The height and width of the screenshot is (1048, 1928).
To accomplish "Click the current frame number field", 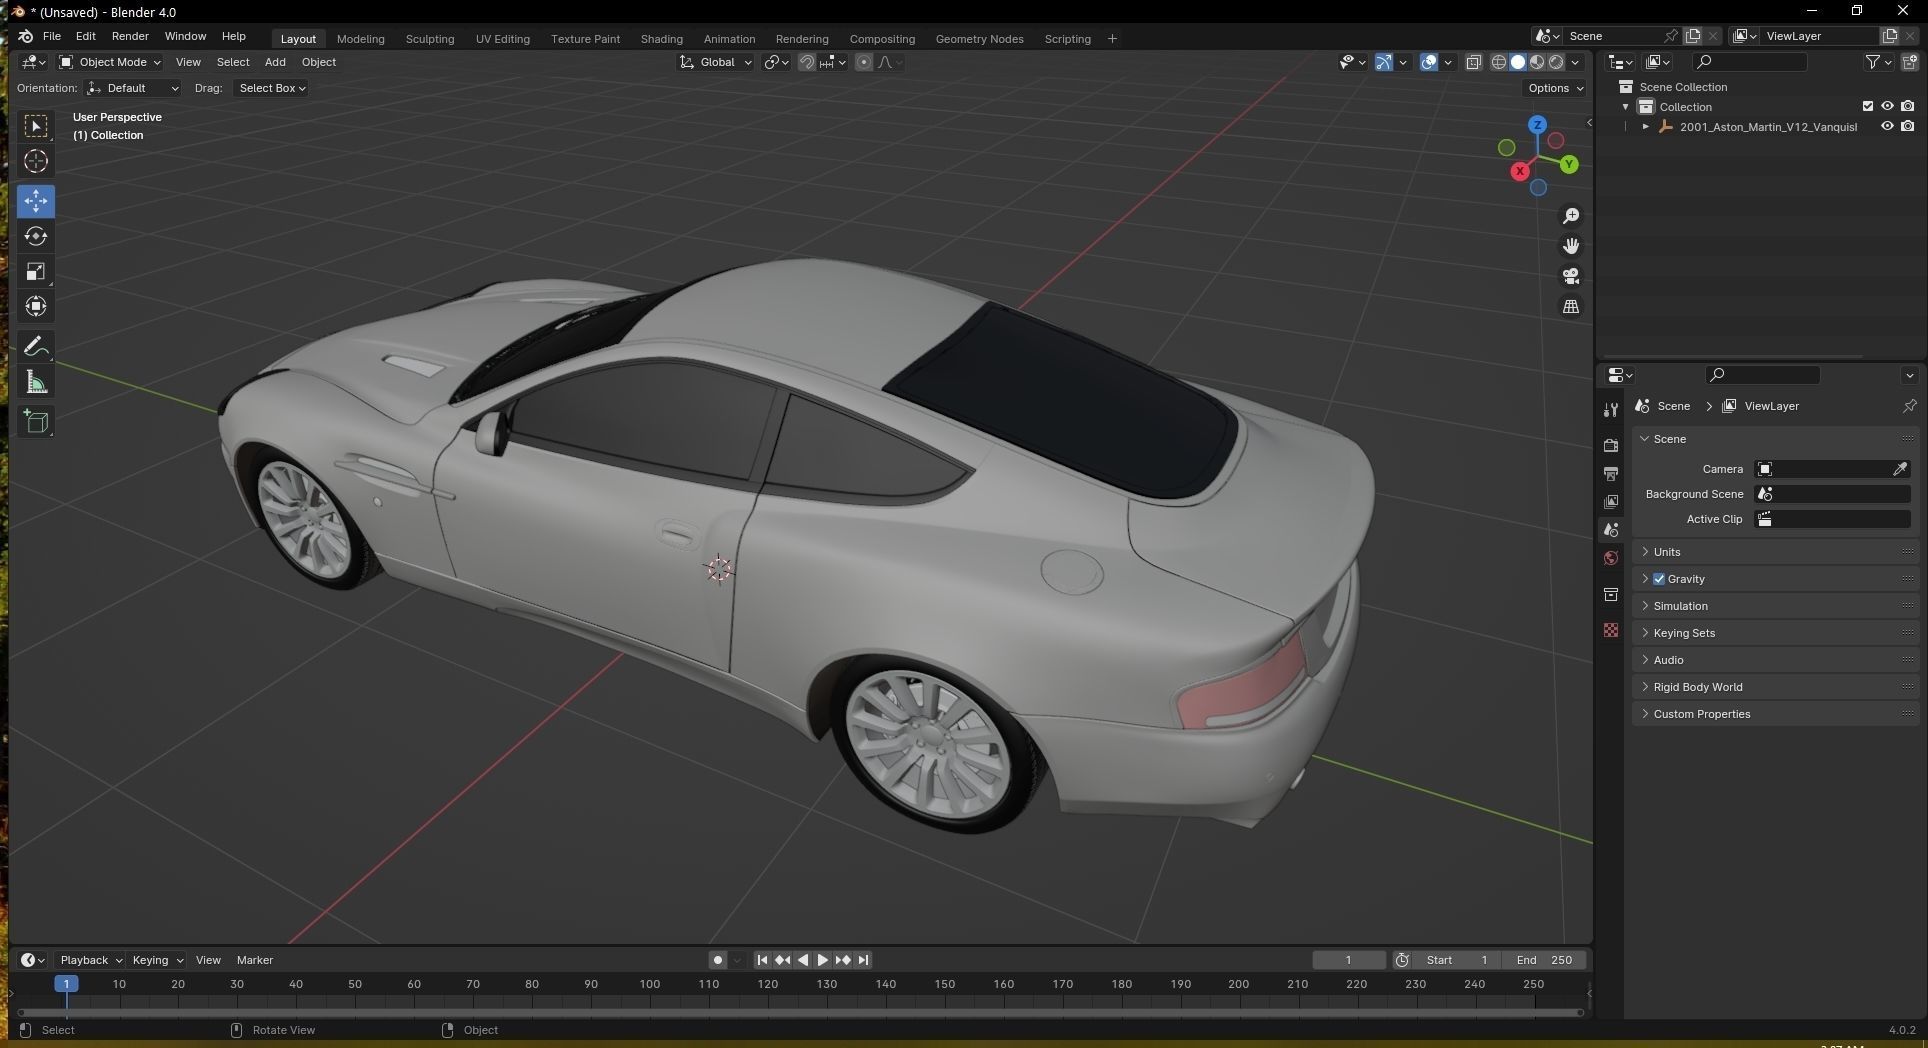I will (1348, 960).
